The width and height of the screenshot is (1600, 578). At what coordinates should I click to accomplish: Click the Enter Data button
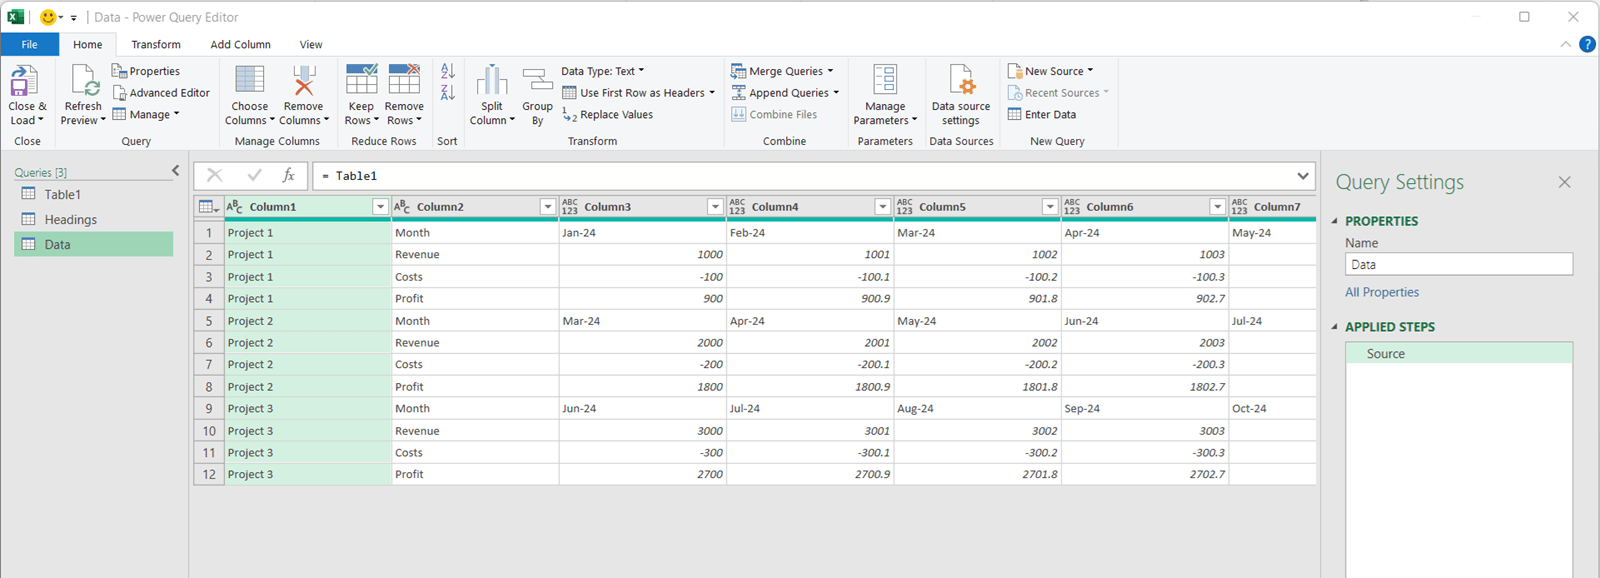pos(1042,115)
